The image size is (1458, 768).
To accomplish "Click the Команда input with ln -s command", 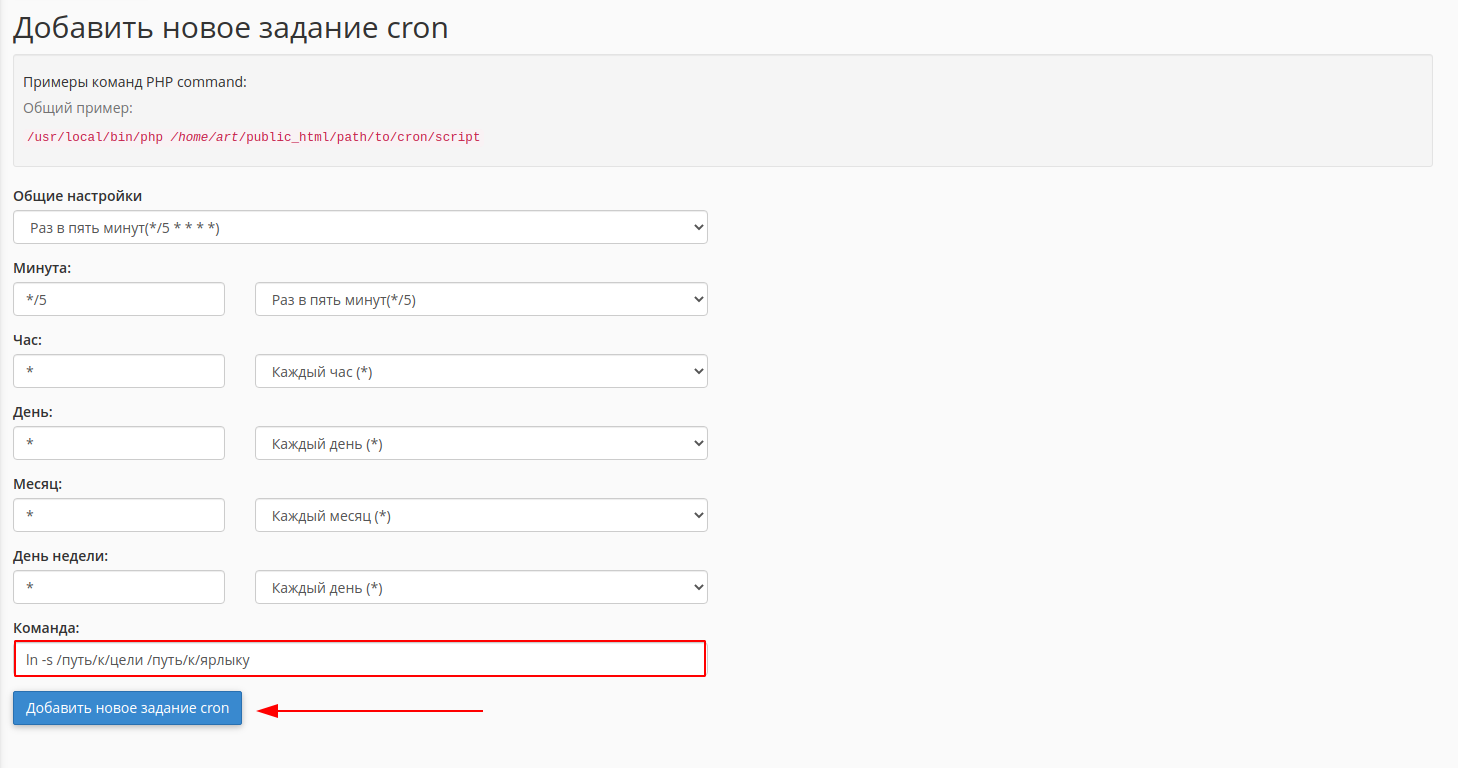I will coord(360,659).
